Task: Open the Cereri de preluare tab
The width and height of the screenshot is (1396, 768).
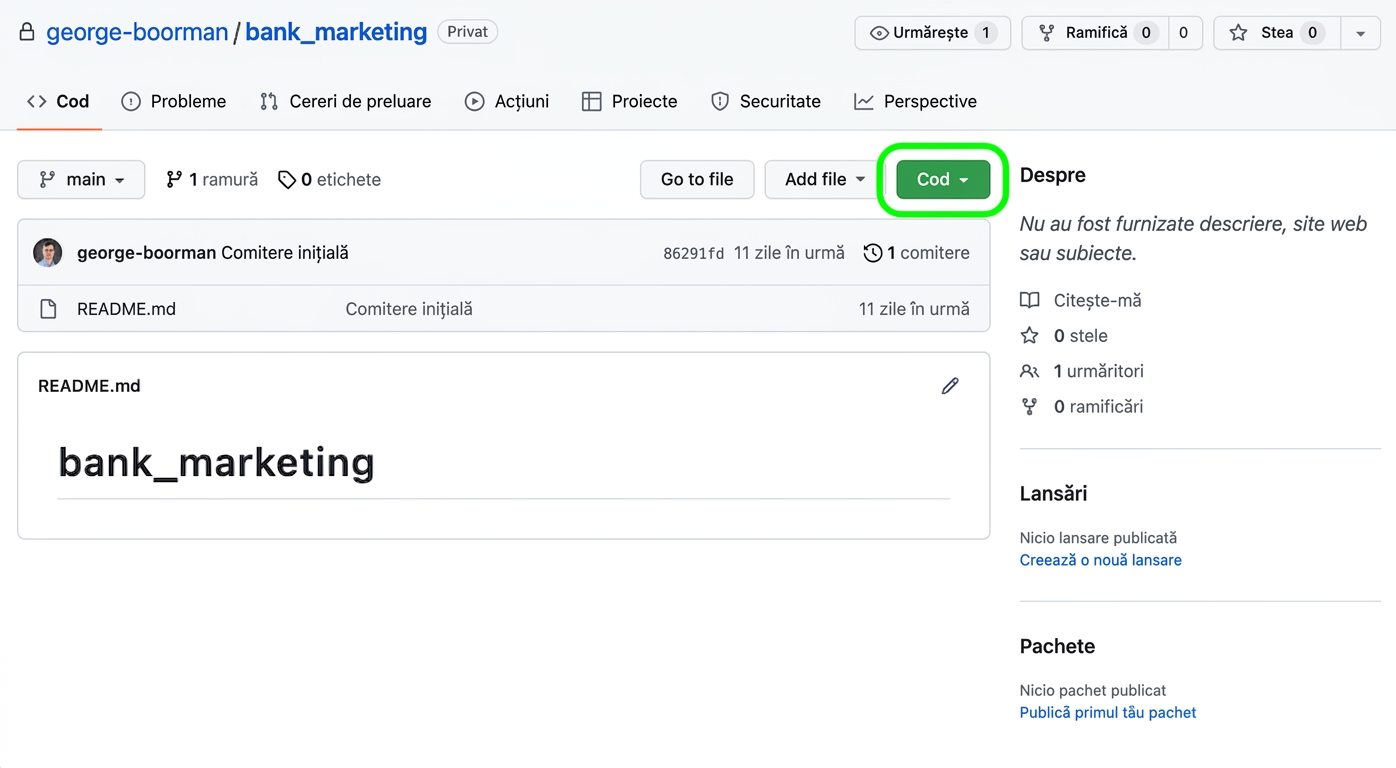Action: tap(345, 101)
